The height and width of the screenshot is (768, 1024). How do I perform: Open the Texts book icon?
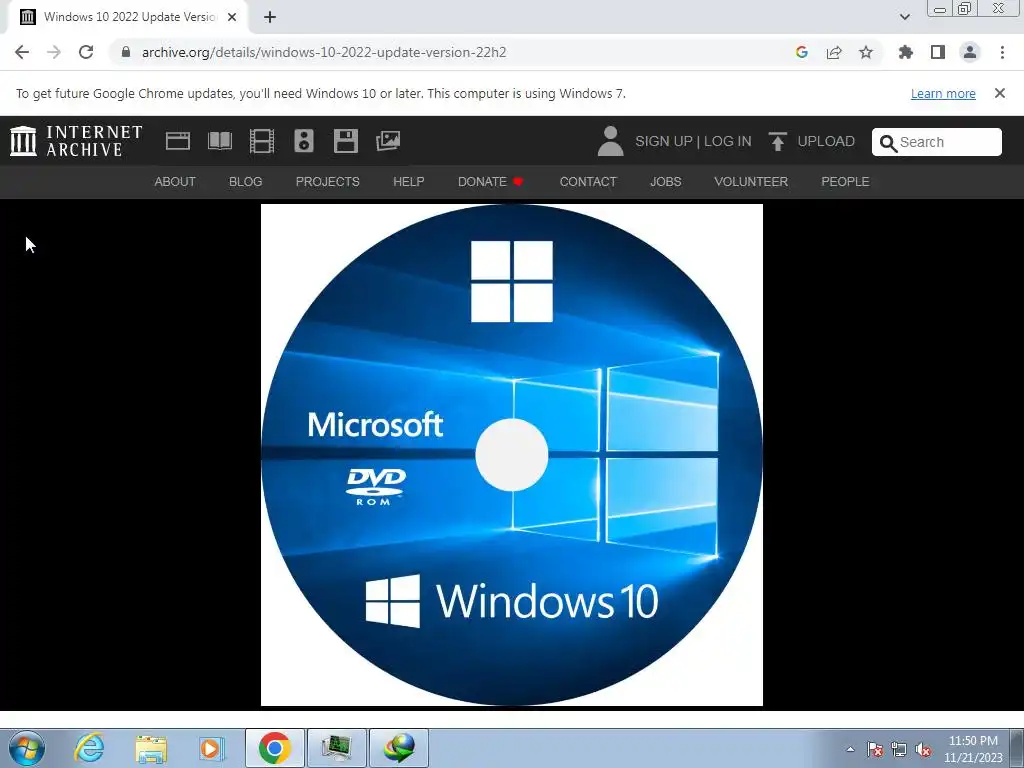click(x=219, y=141)
